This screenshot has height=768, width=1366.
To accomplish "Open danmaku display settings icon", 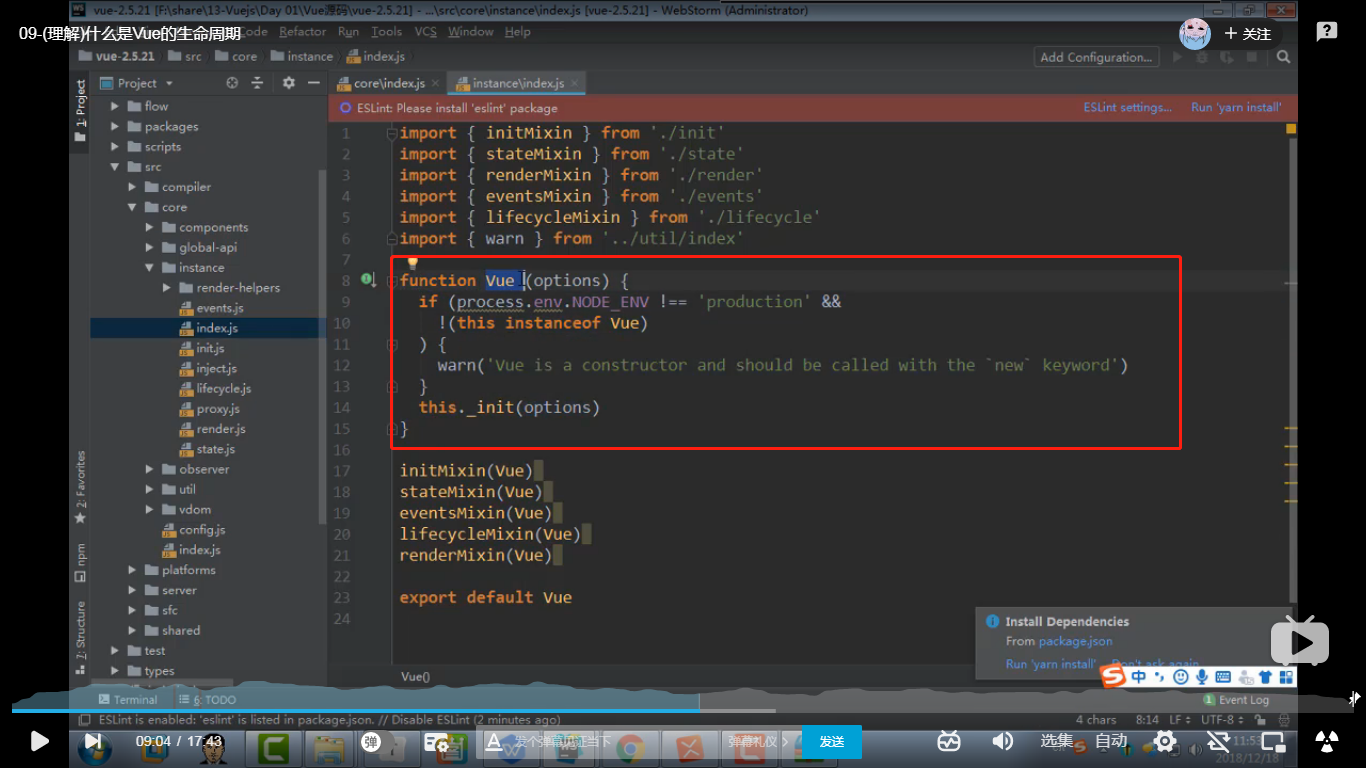I will pyautogui.click(x=435, y=741).
